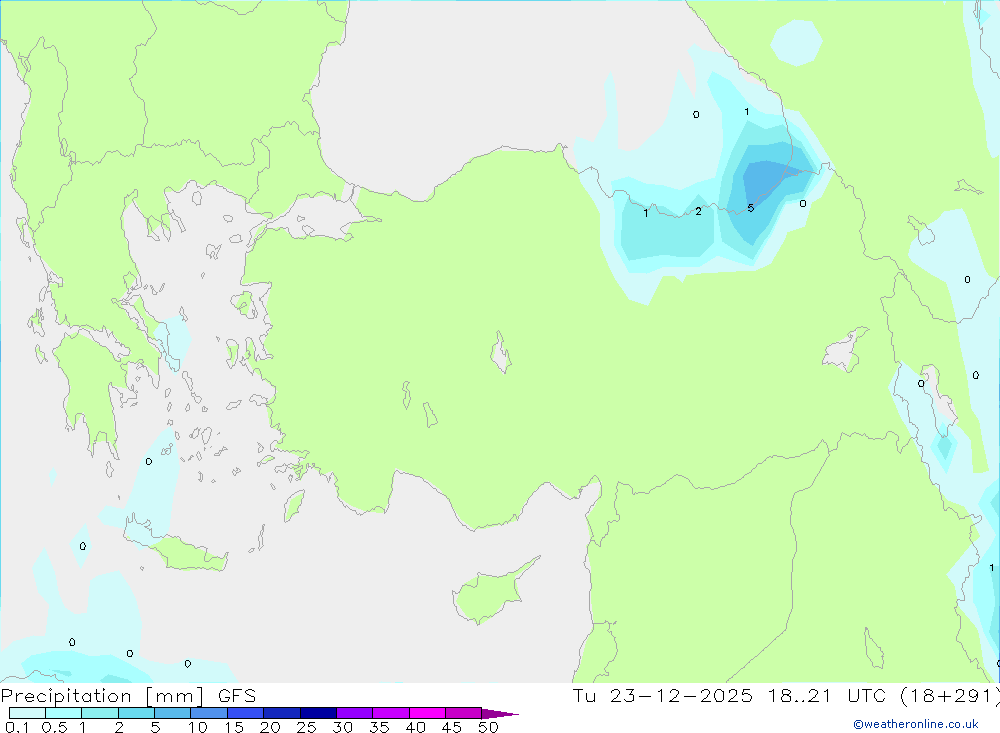Select the 0.5–1 mm legend swatch
Screen dimensions: 1000x733
point(64,713)
